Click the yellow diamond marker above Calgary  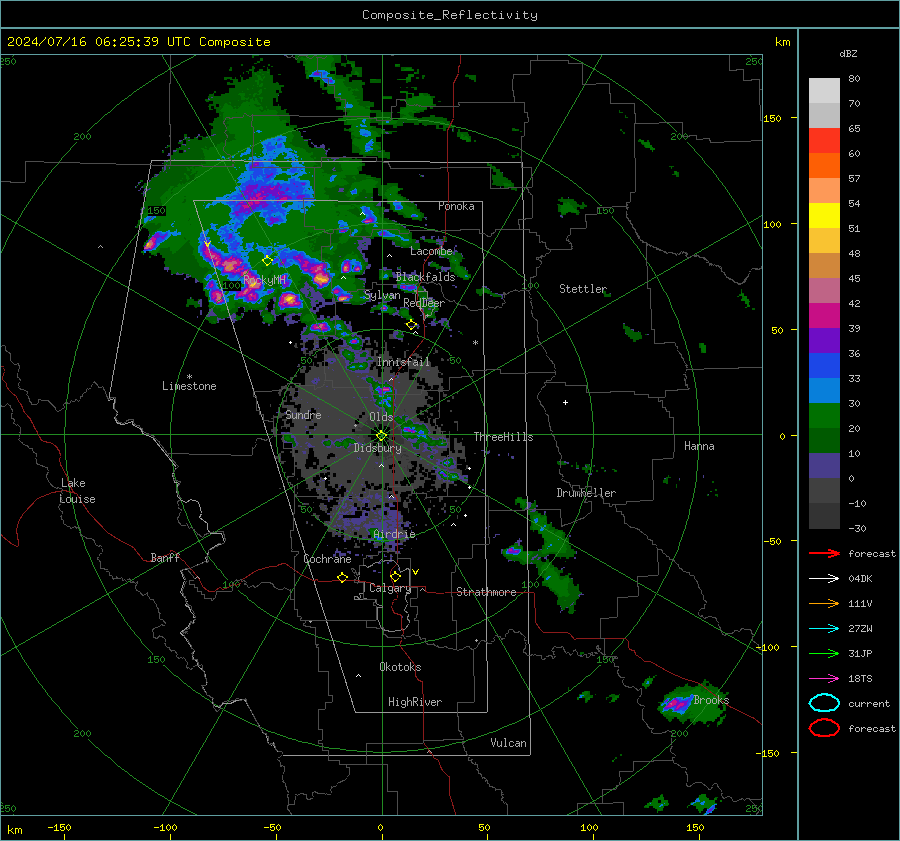coord(395,576)
